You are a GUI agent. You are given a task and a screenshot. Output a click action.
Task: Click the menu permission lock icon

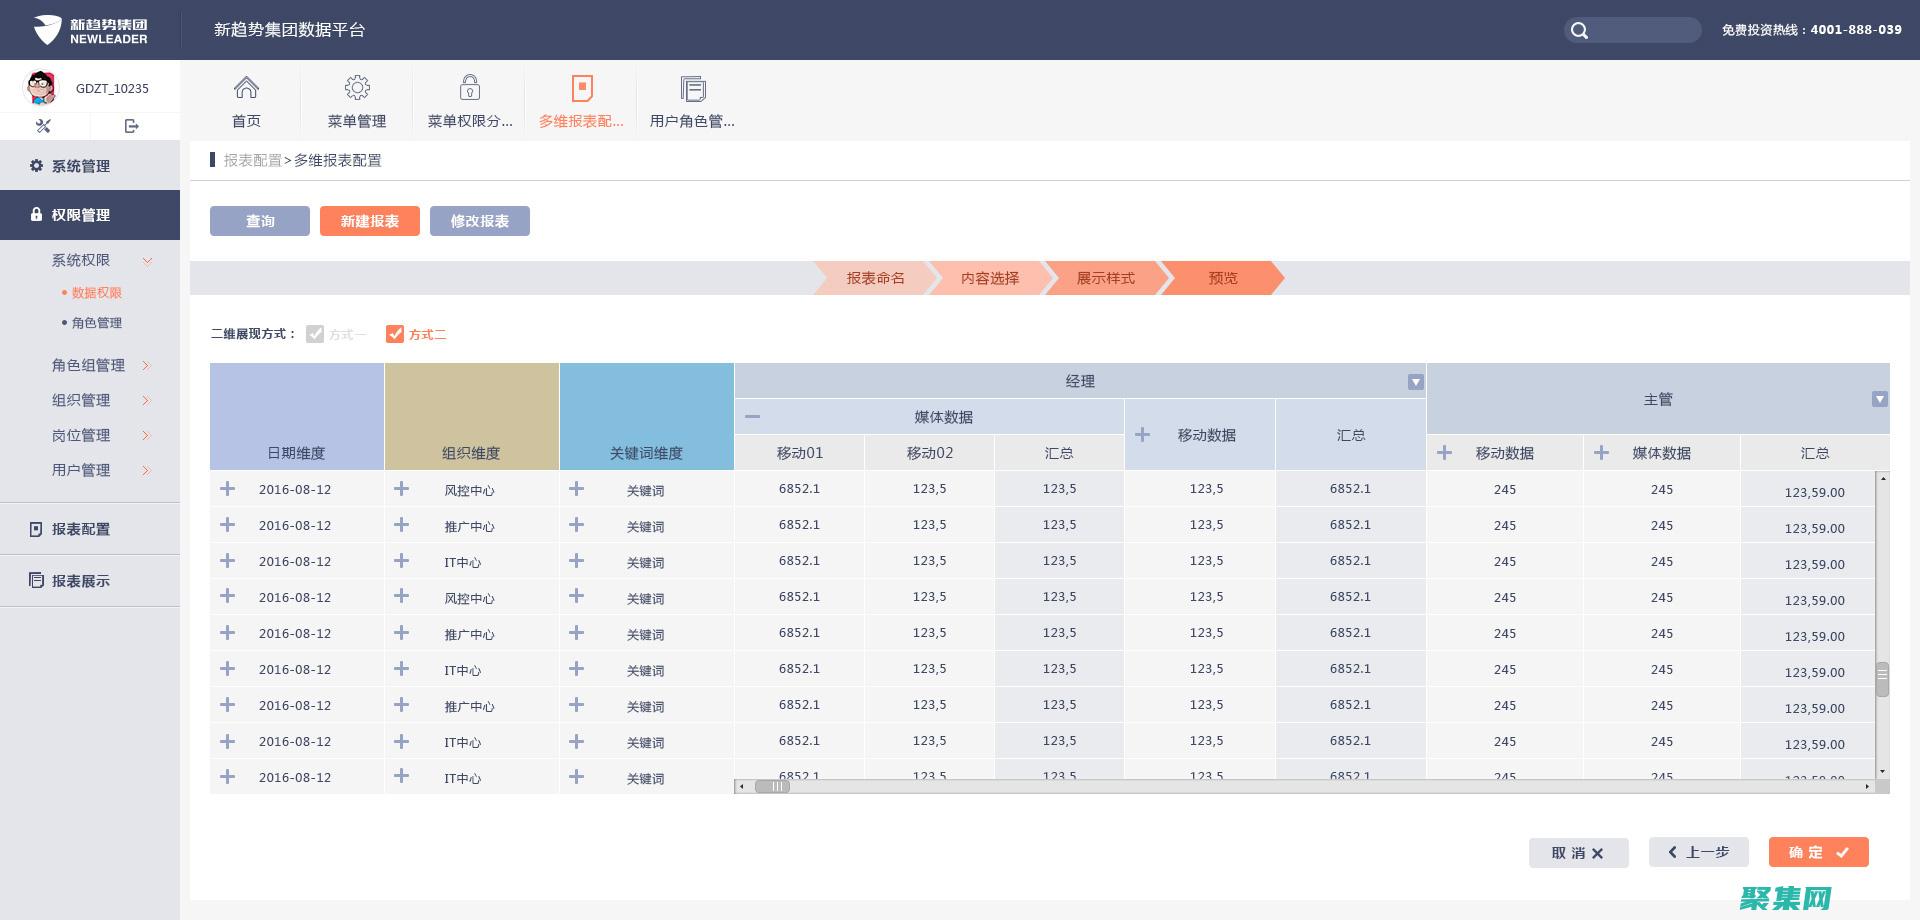point(469,88)
